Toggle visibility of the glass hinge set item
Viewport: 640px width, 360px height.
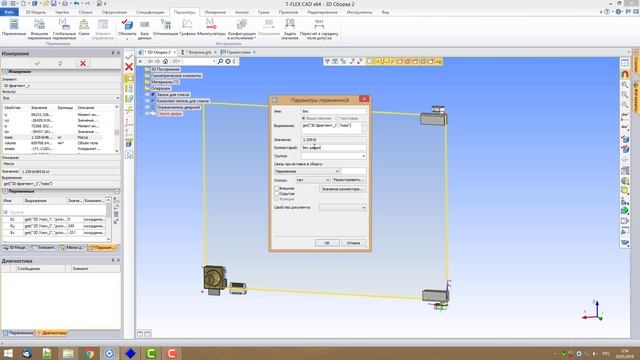tap(148, 101)
